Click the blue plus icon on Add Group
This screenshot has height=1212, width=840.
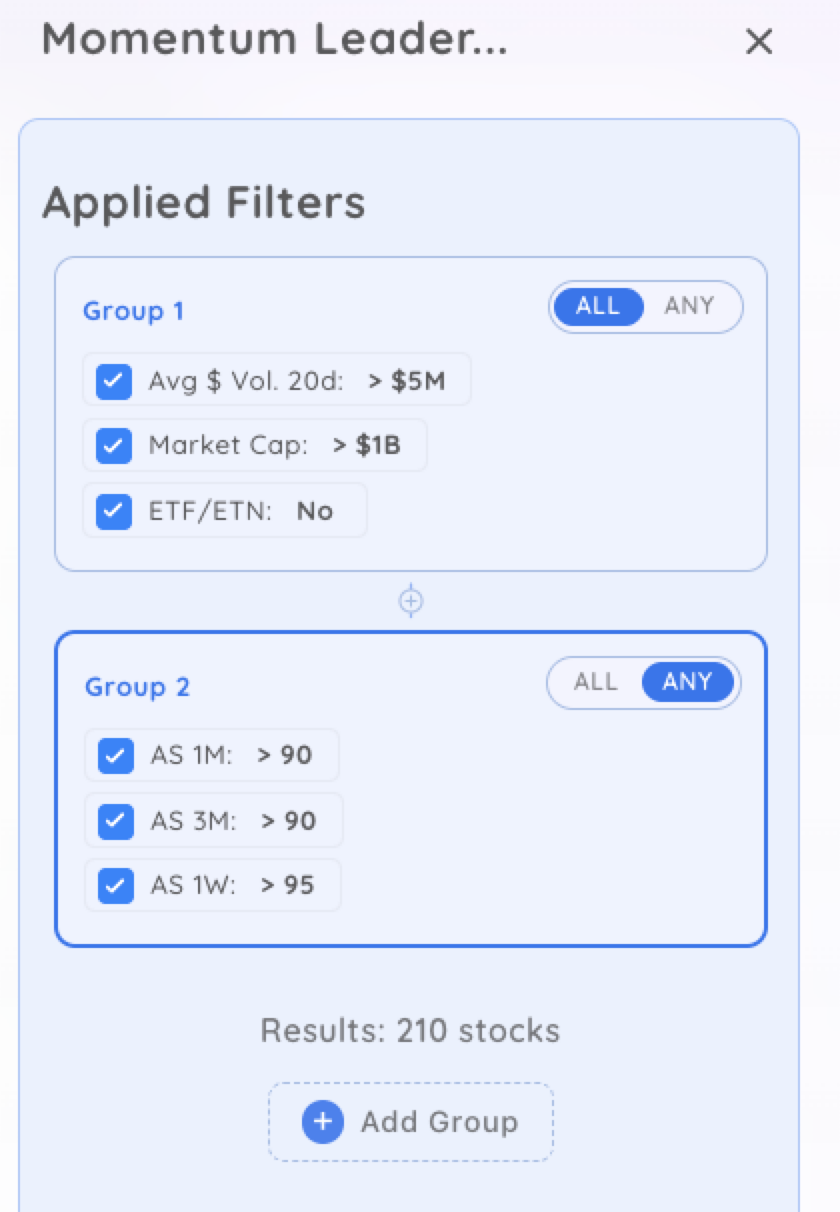pyautogui.click(x=322, y=1122)
